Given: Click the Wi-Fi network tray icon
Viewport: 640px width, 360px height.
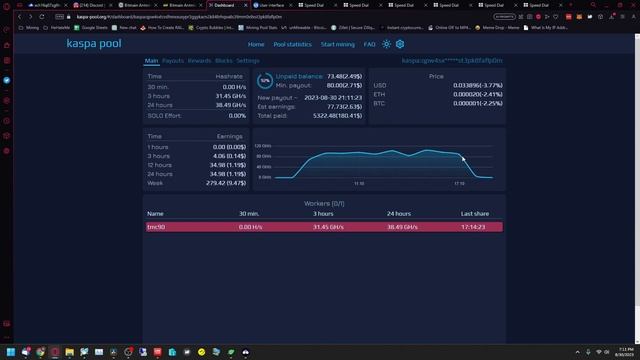Looking at the screenshot, I should click(x=599, y=352).
